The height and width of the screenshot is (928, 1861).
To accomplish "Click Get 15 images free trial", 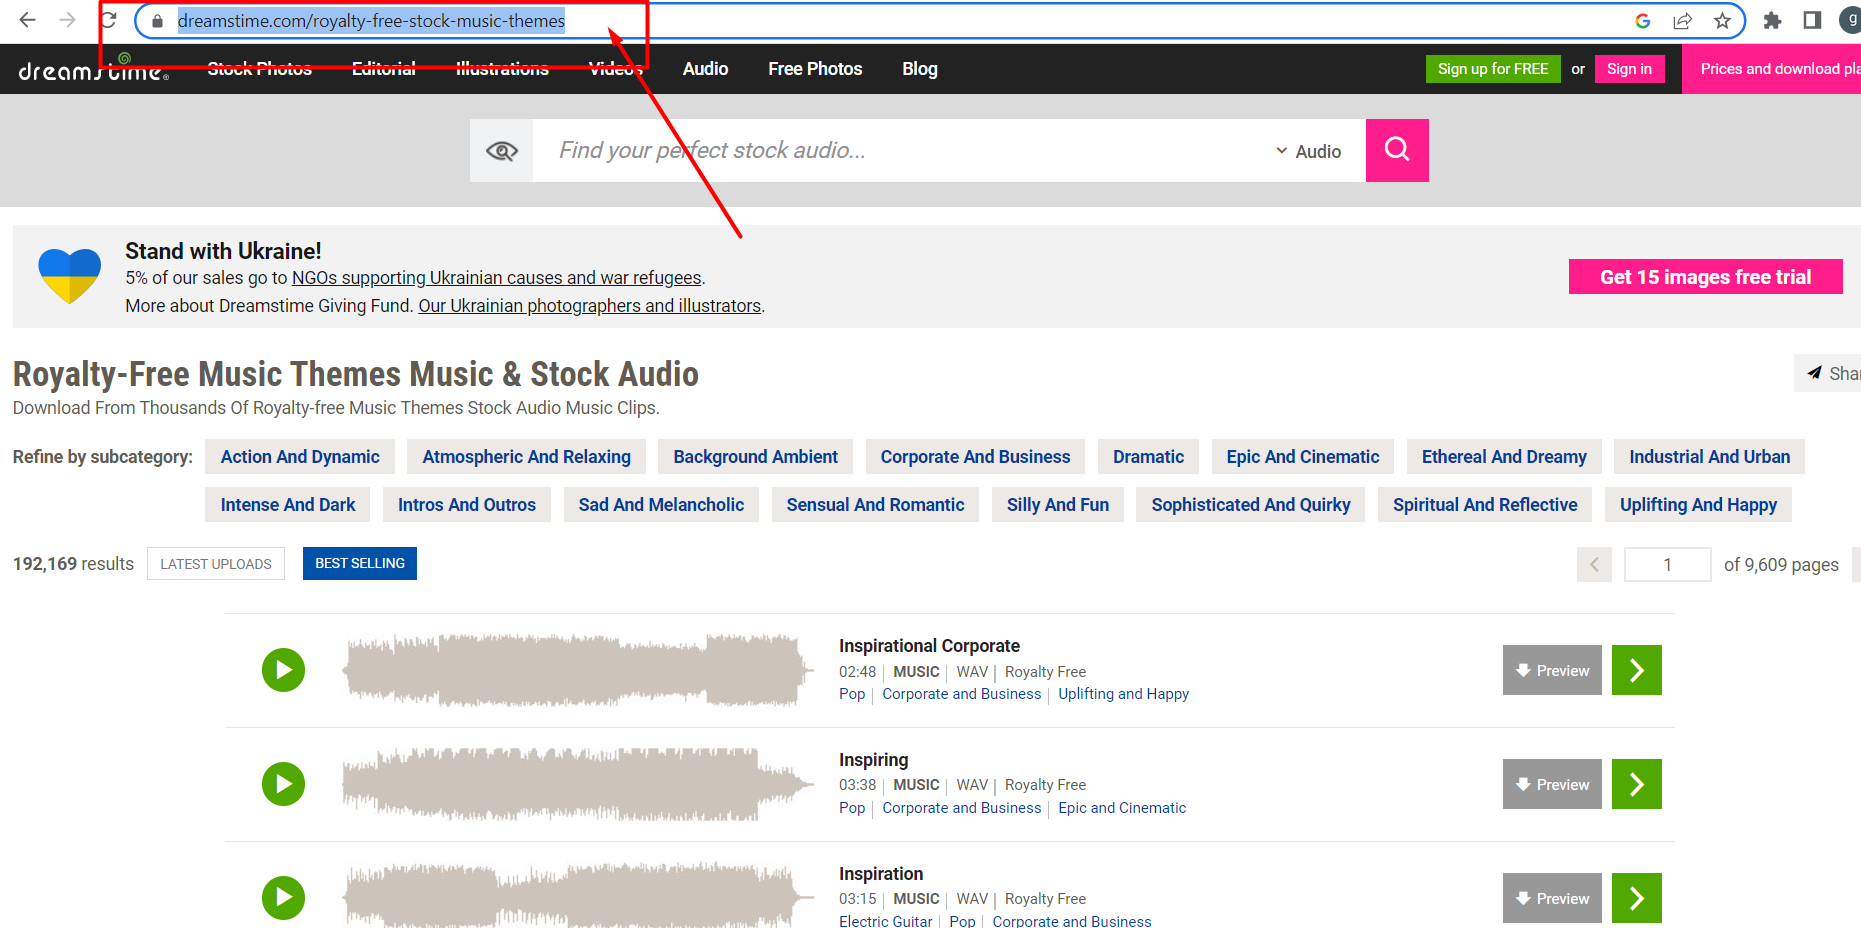I will tap(1705, 277).
